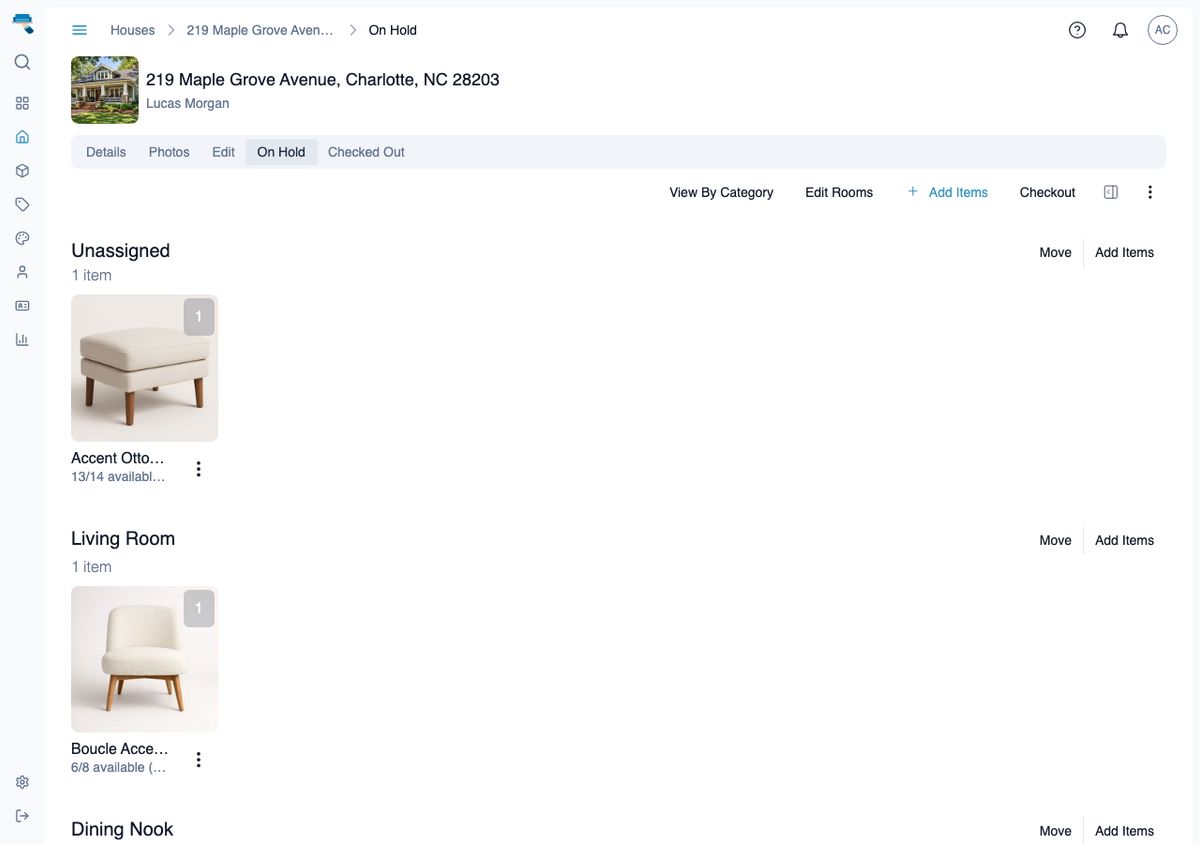1200x844 pixels.
Task: Click the app logo icon
Action: (22, 23)
